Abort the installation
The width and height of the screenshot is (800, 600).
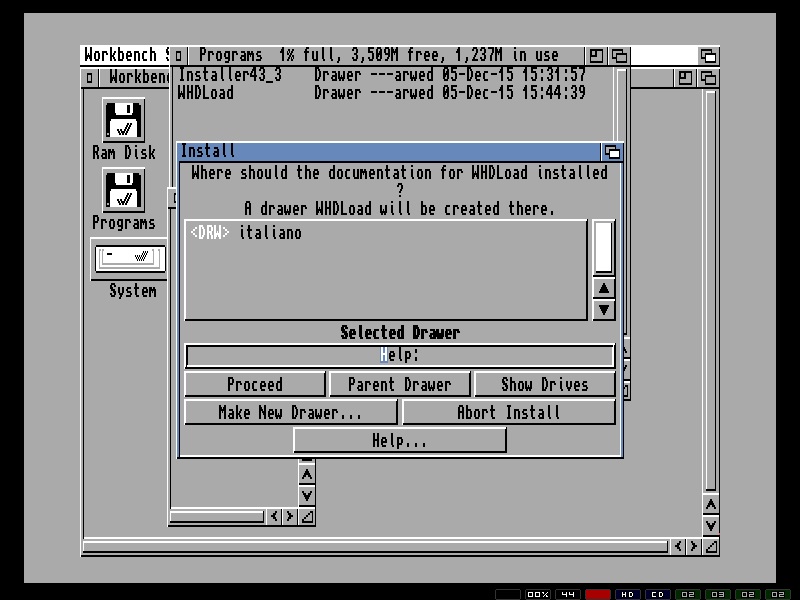point(509,412)
